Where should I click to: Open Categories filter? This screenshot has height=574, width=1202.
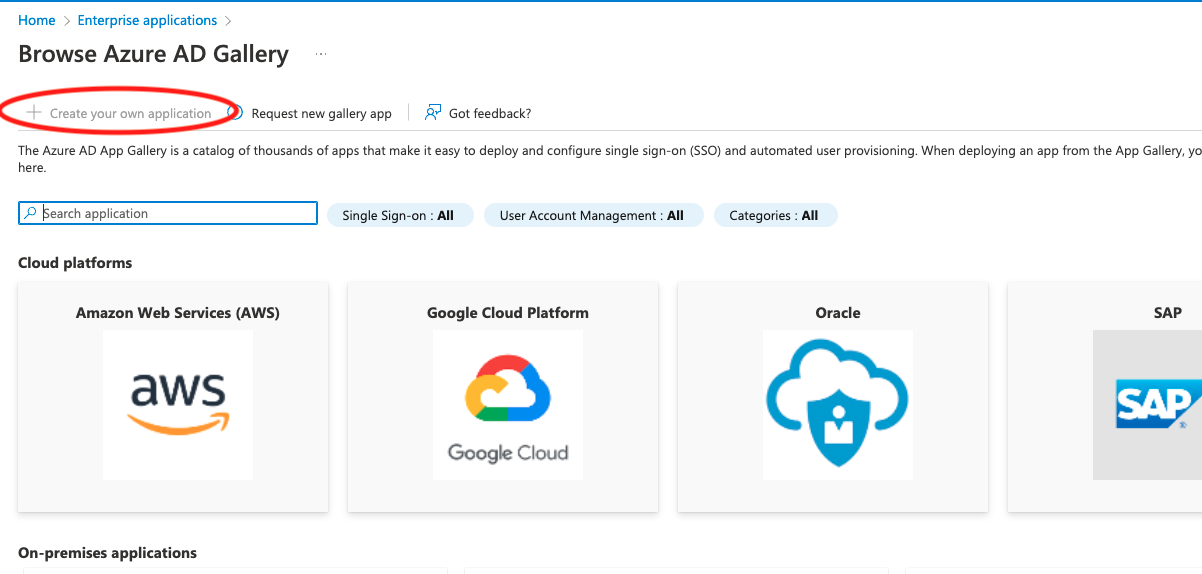774,215
